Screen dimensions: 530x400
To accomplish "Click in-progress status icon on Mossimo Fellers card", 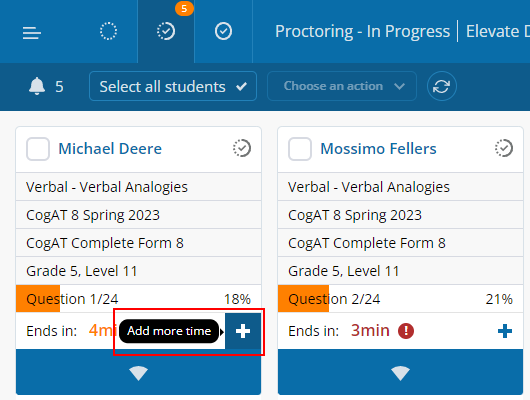I will [504, 148].
